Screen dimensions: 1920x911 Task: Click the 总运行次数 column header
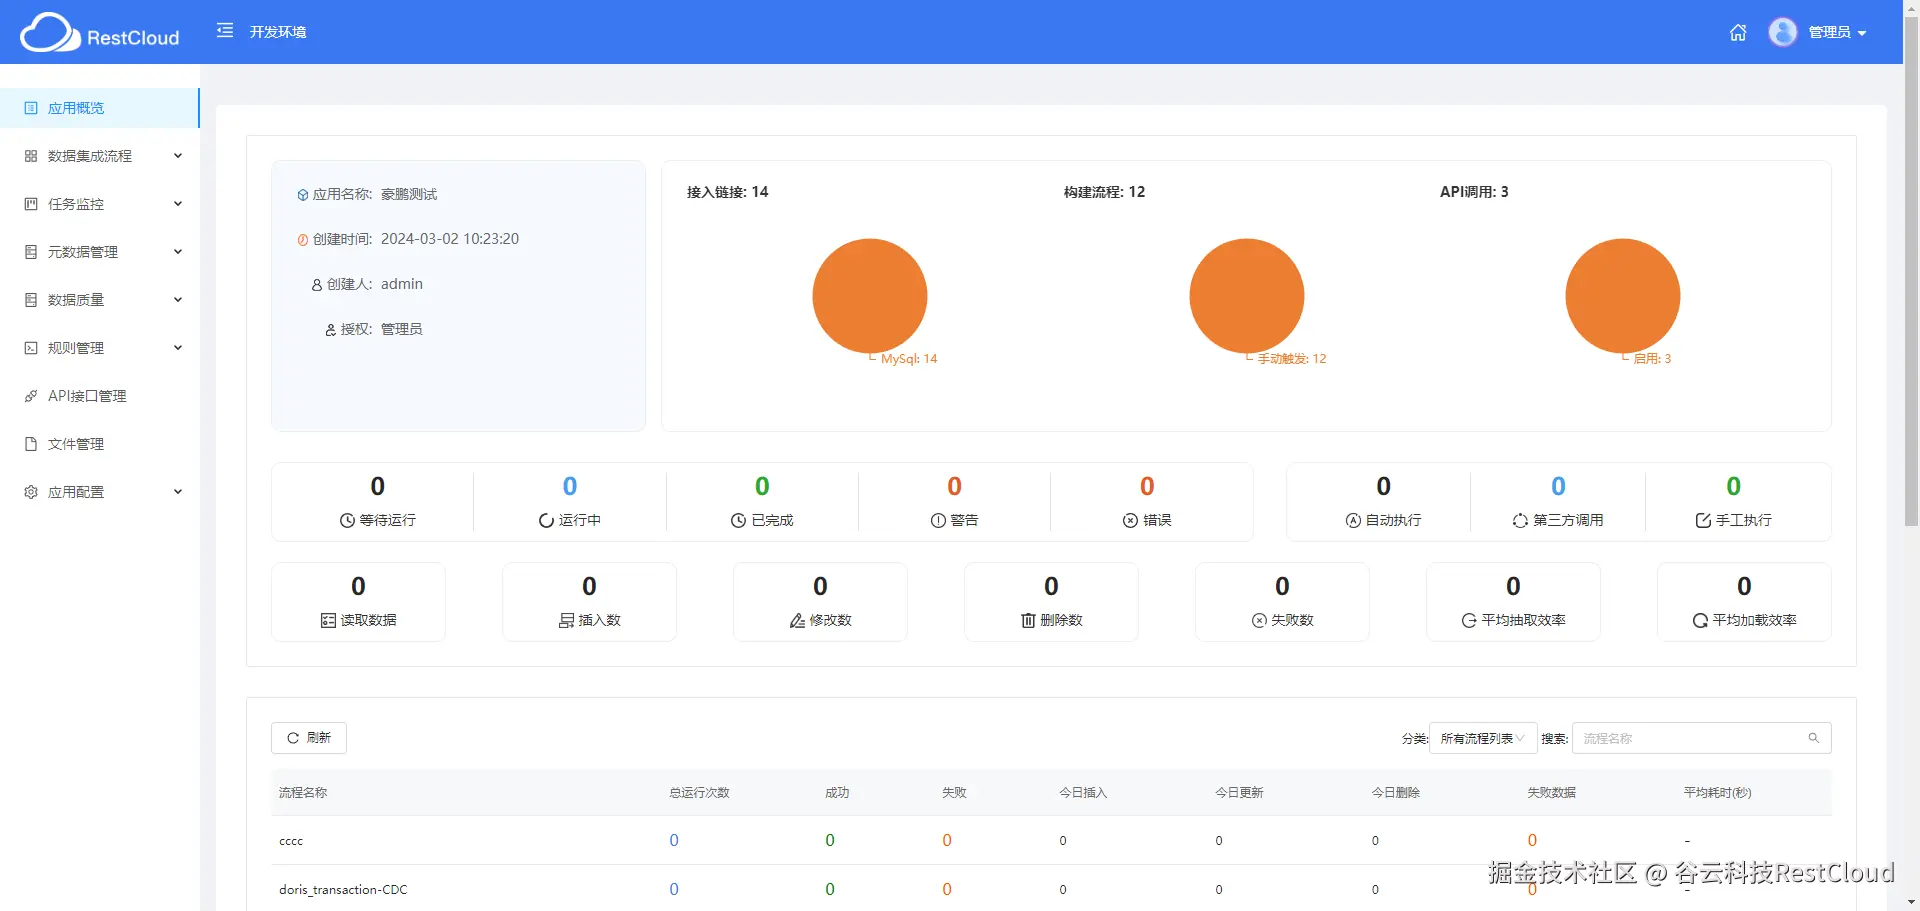tap(699, 792)
